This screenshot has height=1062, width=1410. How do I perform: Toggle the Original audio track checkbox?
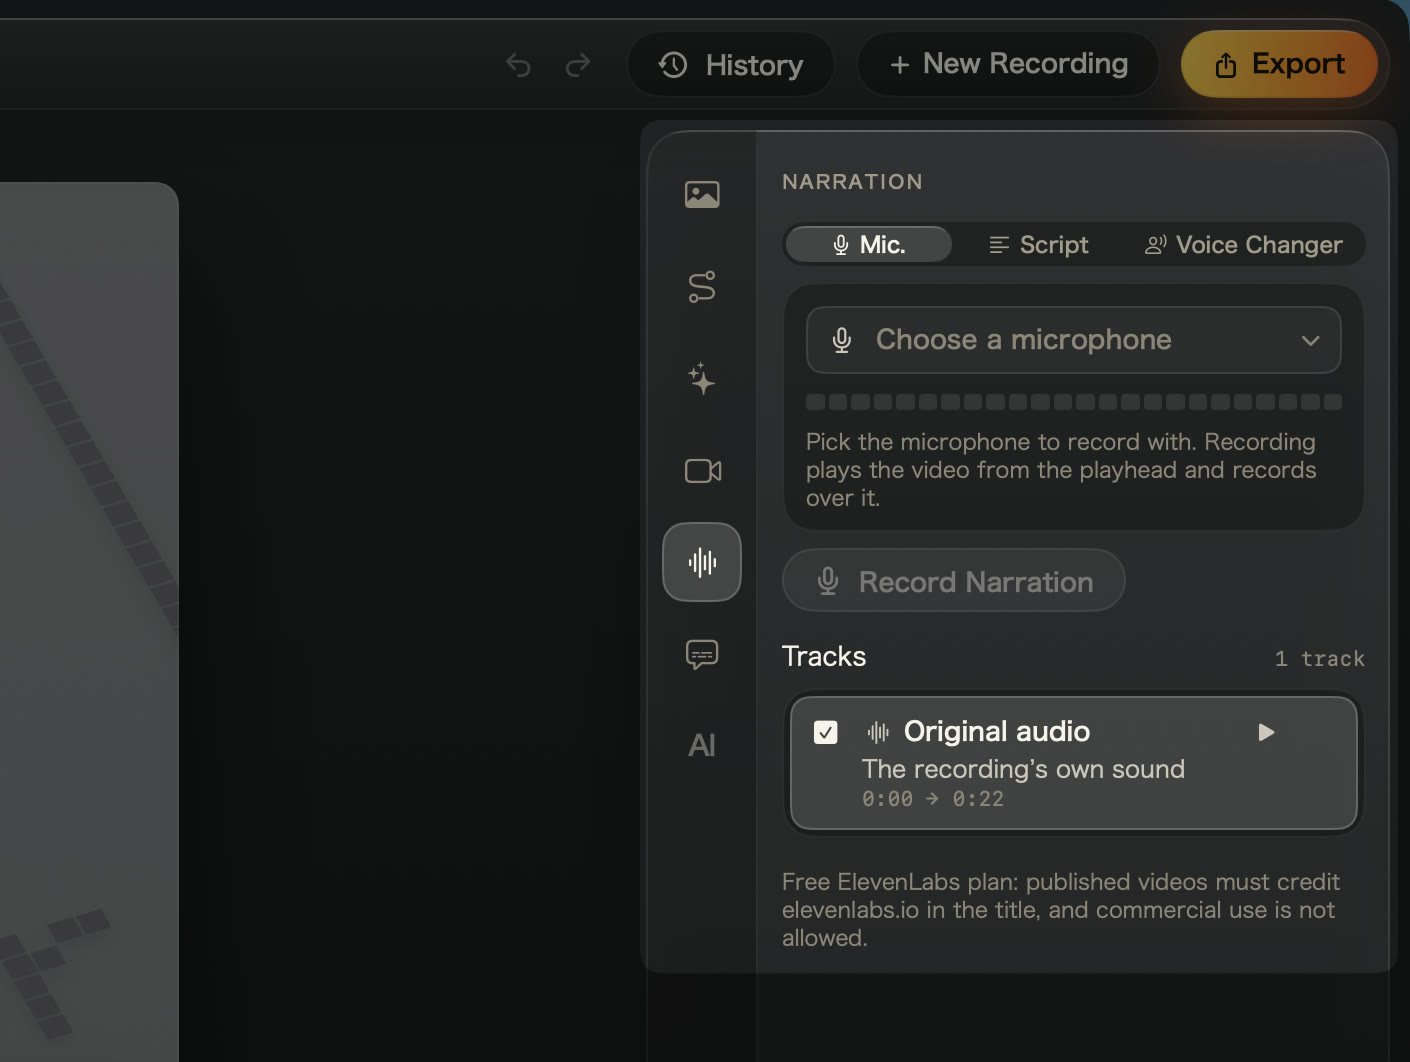point(826,733)
